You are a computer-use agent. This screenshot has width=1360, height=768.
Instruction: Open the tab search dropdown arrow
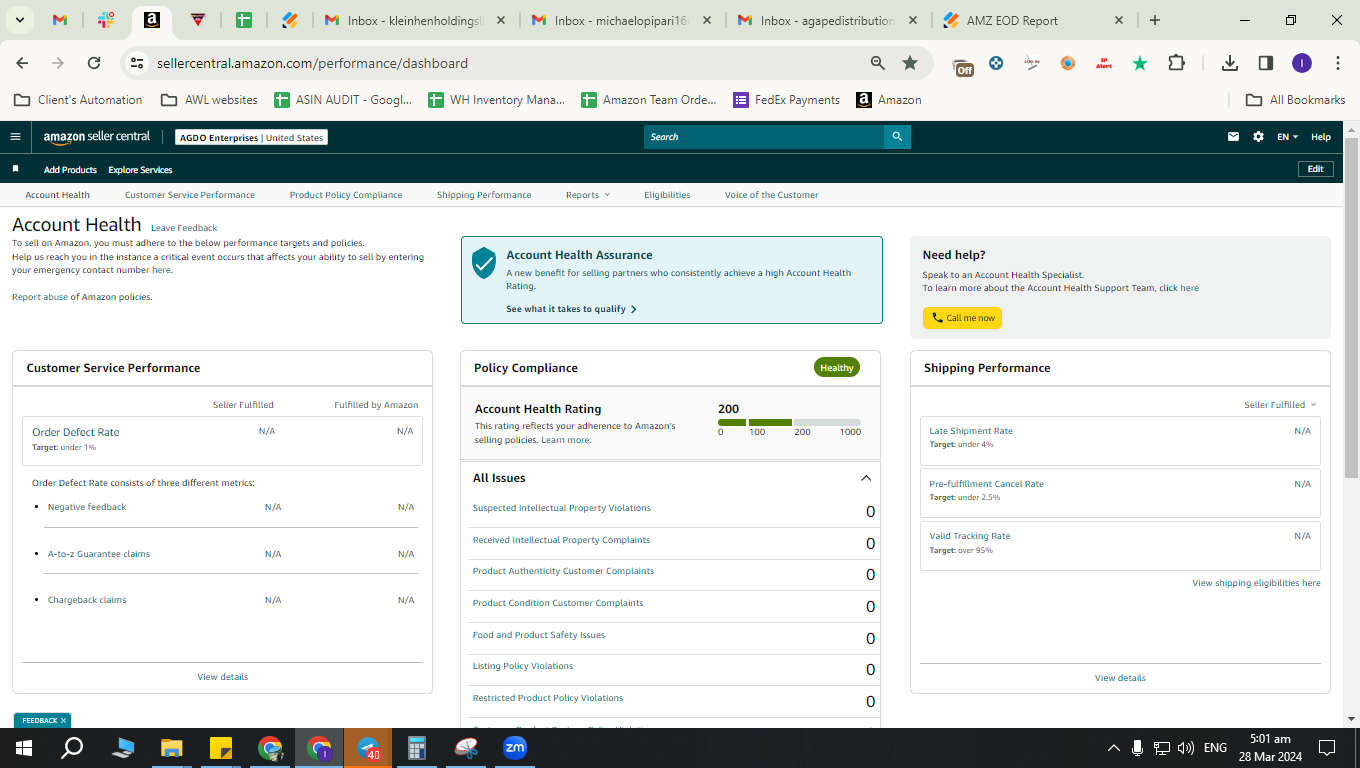point(19,20)
